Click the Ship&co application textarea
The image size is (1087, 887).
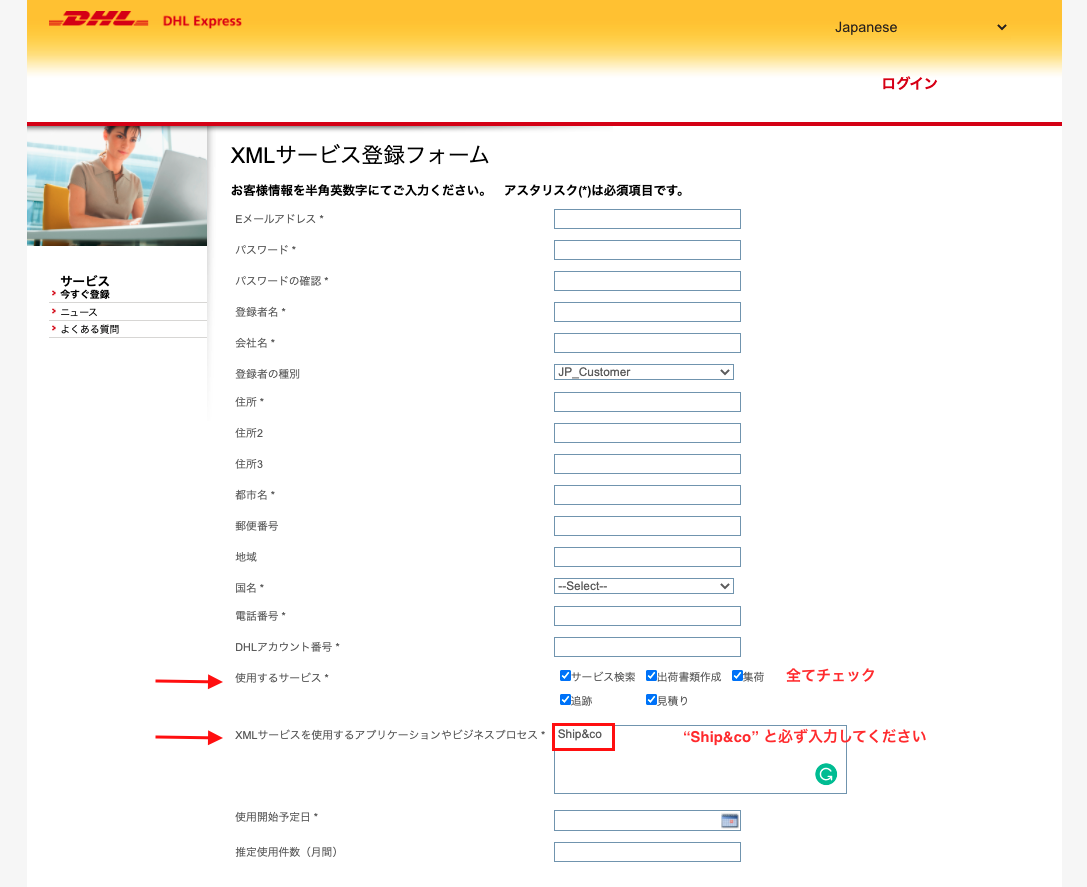tap(700, 759)
